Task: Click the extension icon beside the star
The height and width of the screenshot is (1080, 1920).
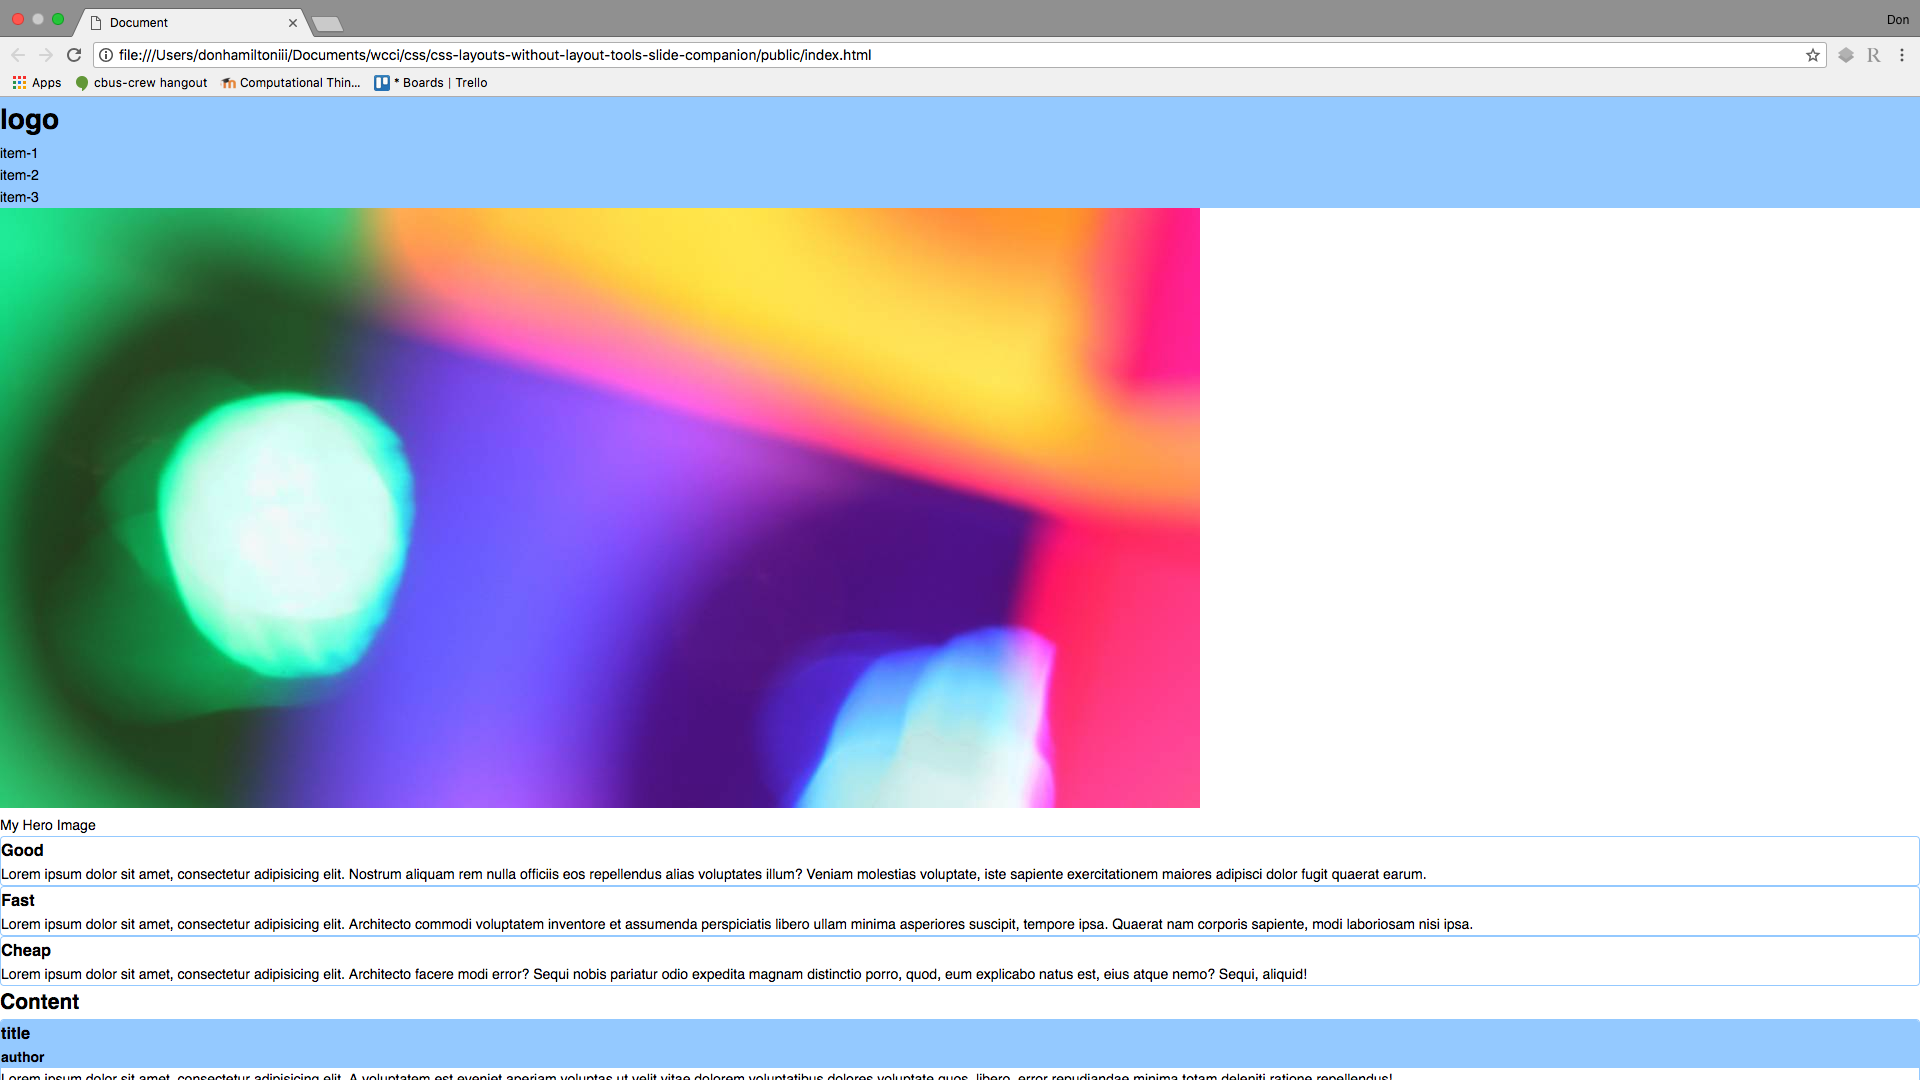Action: point(1846,55)
